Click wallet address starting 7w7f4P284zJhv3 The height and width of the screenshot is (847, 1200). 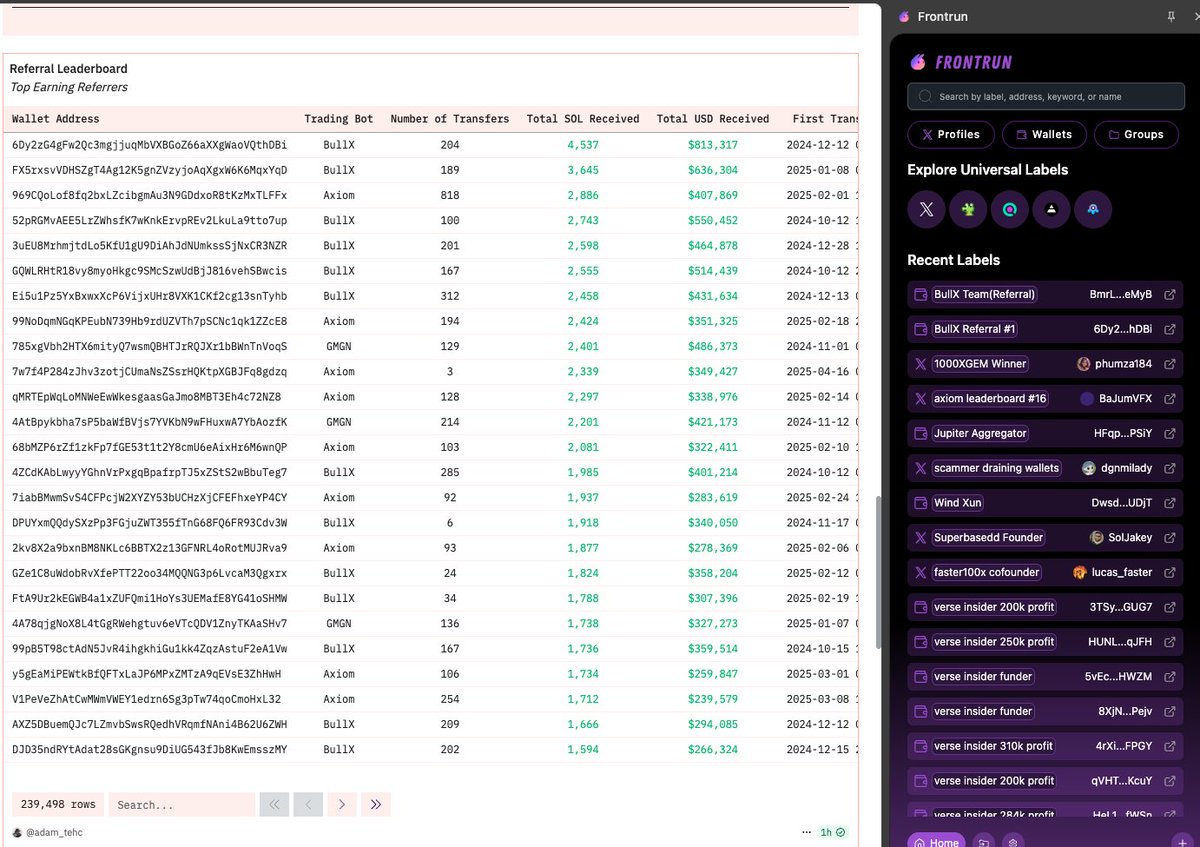pyautogui.click(x=149, y=372)
